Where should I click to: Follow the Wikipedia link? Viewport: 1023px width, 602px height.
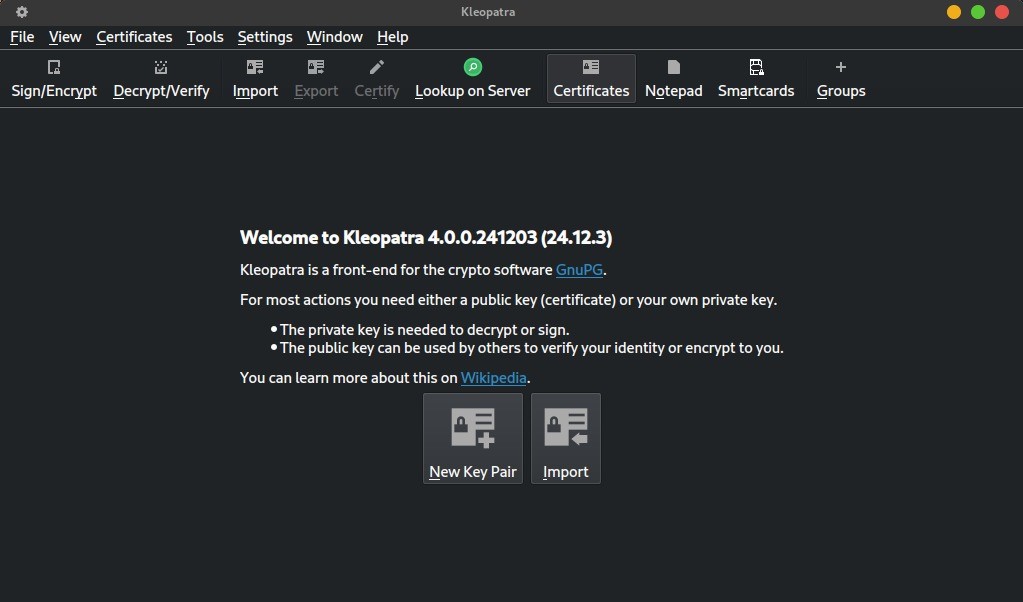click(x=493, y=378)
